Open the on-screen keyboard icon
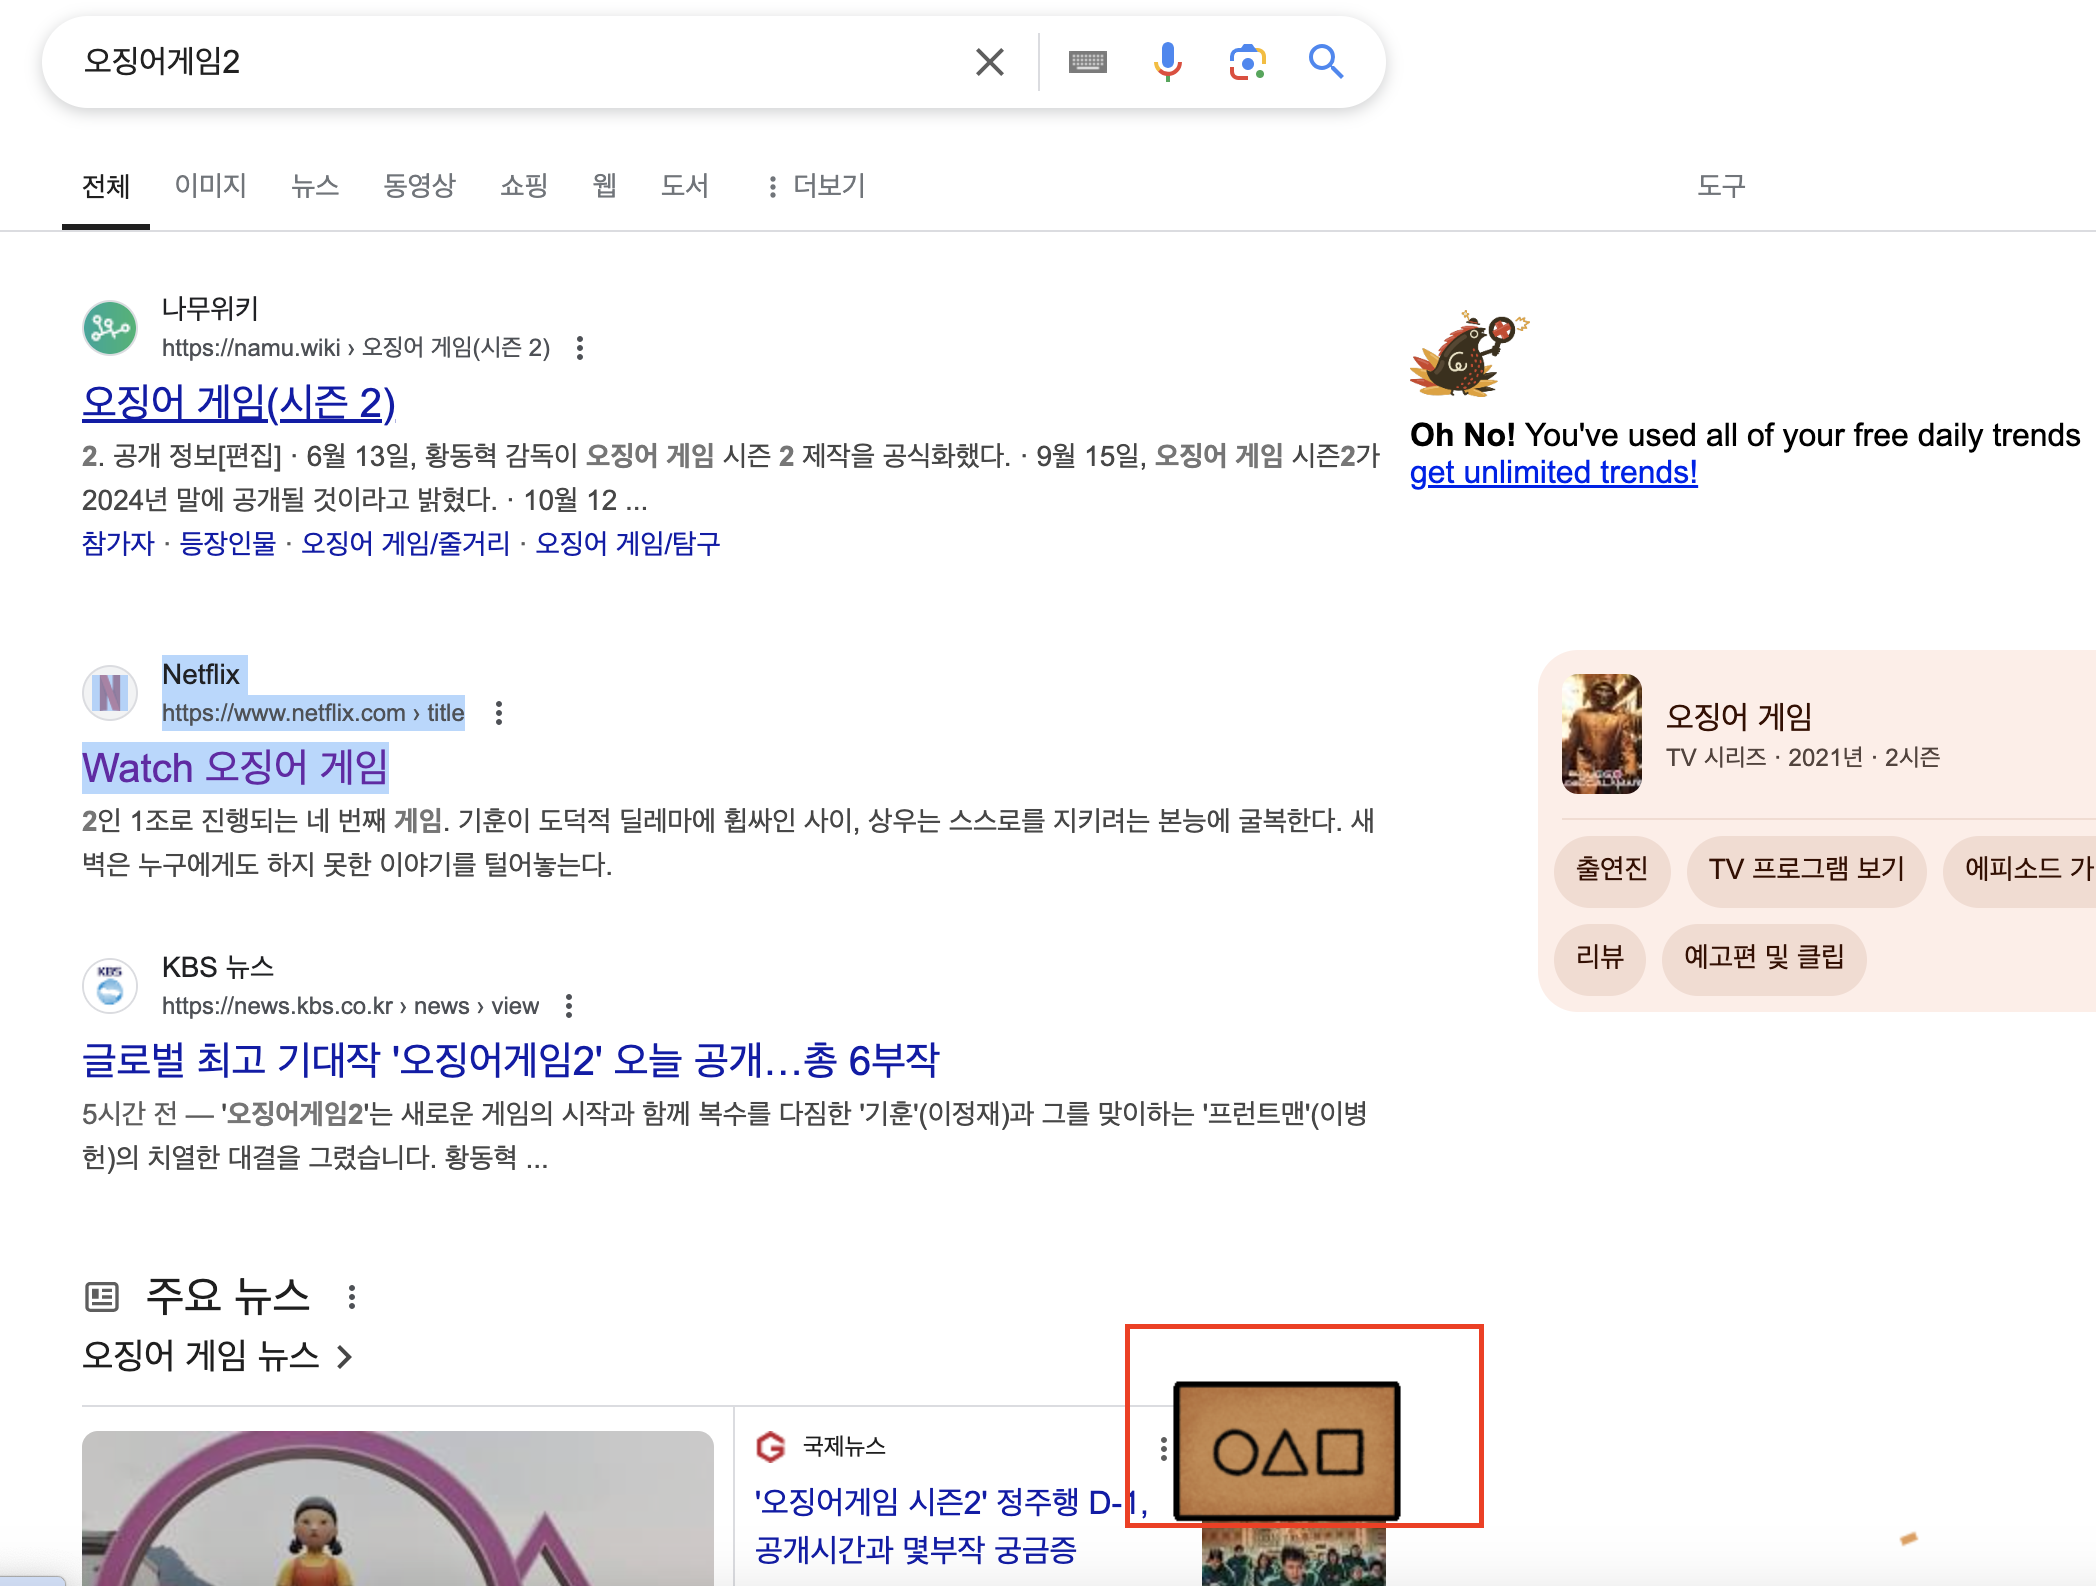The width and height of the screenshot is (2096, 1586). pyautogui.click(x=1087, y=62)
